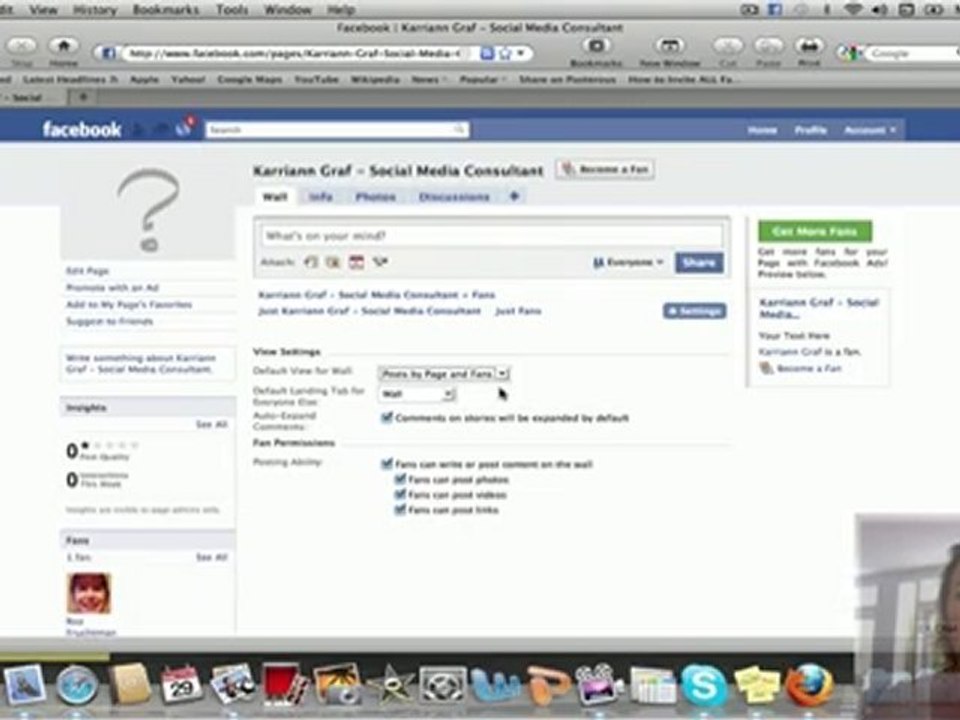The image size is (960, 720).
Task: Open the Account dropdown menu
Action: point(870,130)
